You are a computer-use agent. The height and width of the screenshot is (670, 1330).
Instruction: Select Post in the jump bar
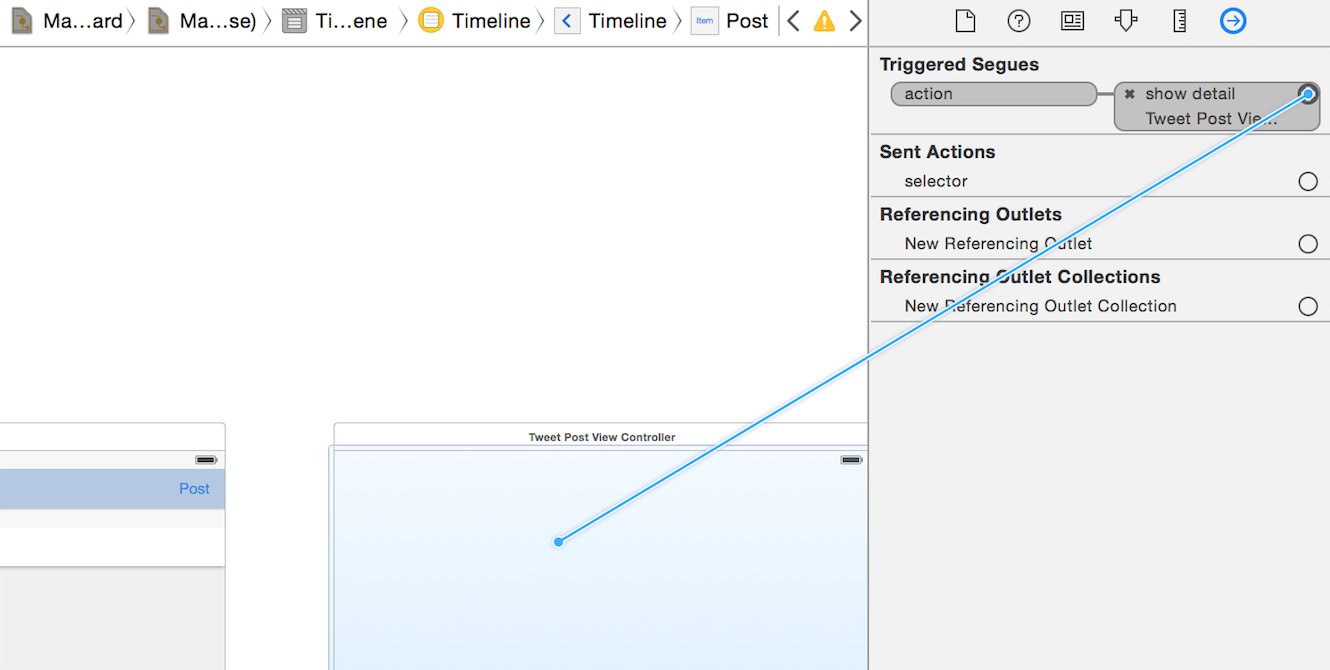748,20
